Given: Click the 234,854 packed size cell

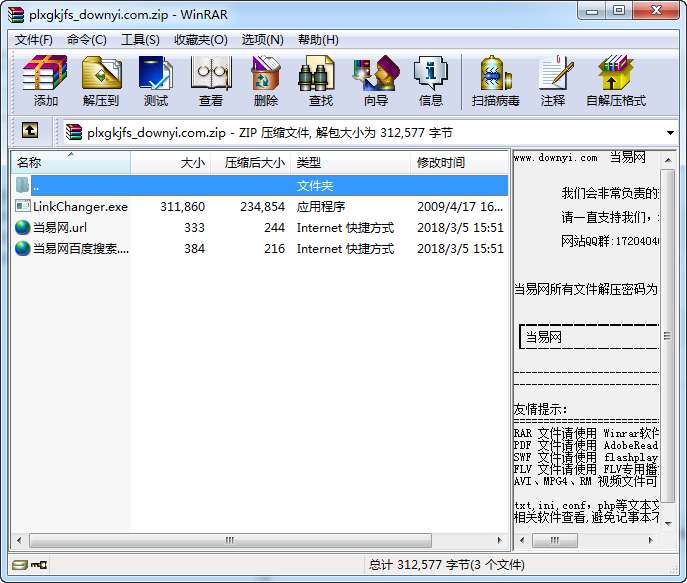Looking at the screenshot, I should tap(262, 206).
